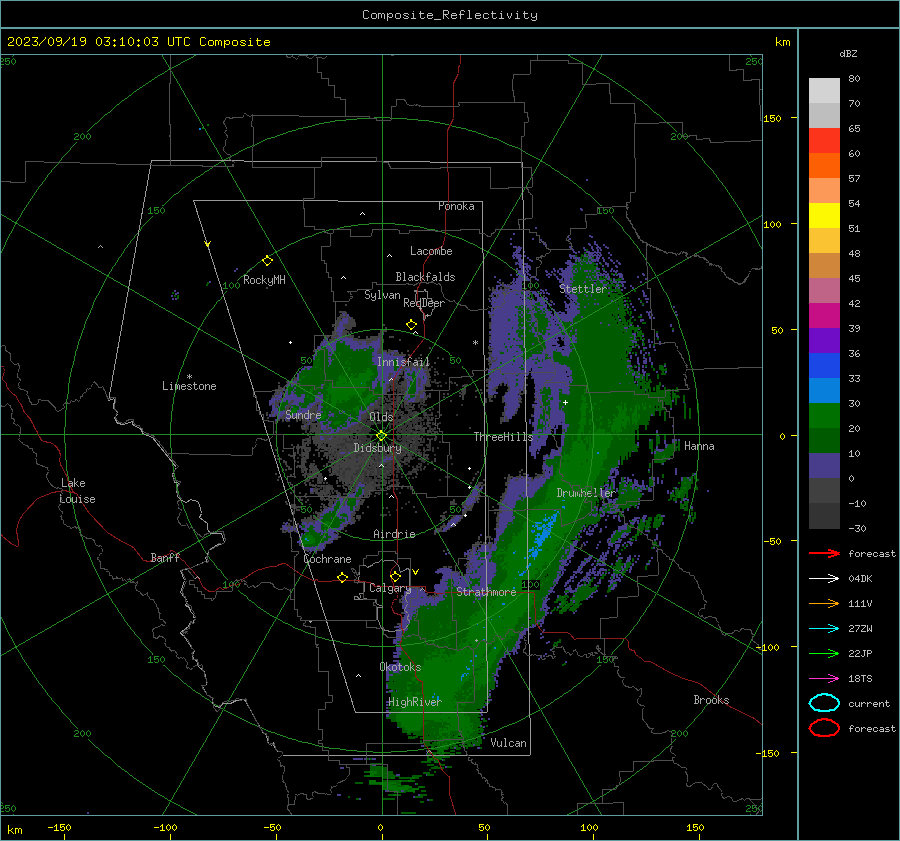Screen dimensions: 900x841
Task: Click the Strathmore label
Action: (486, 592)
